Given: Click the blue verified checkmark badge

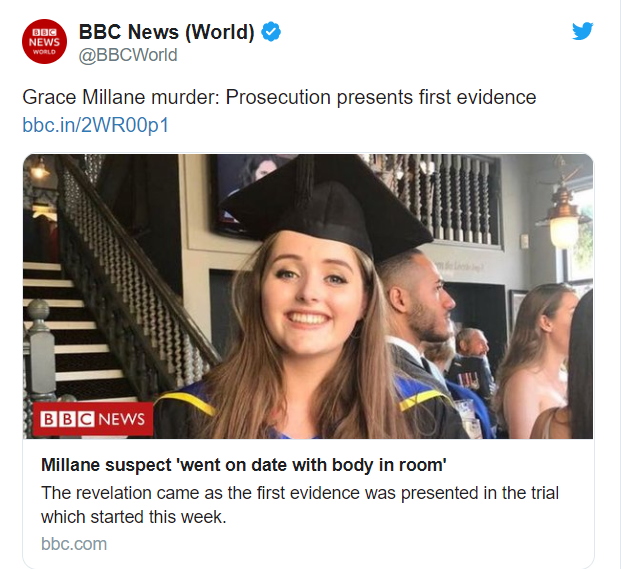Looking at the screenshot, I should 271,32.
